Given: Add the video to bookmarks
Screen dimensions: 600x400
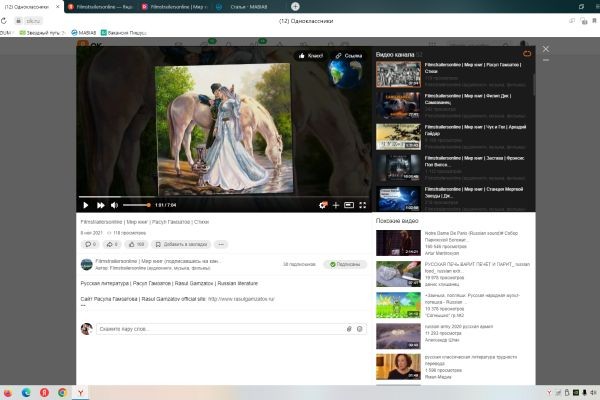Looking at the screenshot, I should pyautogui.click(x=181, y=244).
